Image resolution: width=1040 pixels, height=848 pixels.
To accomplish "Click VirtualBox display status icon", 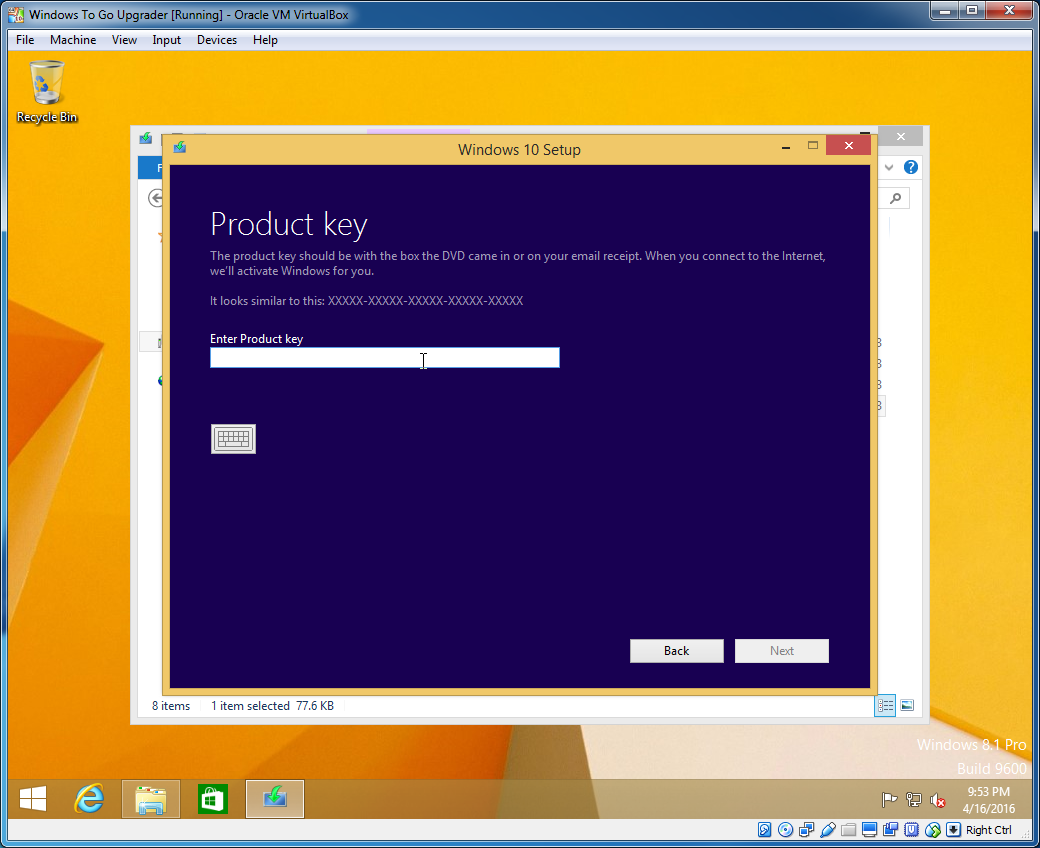I will 870,829.
